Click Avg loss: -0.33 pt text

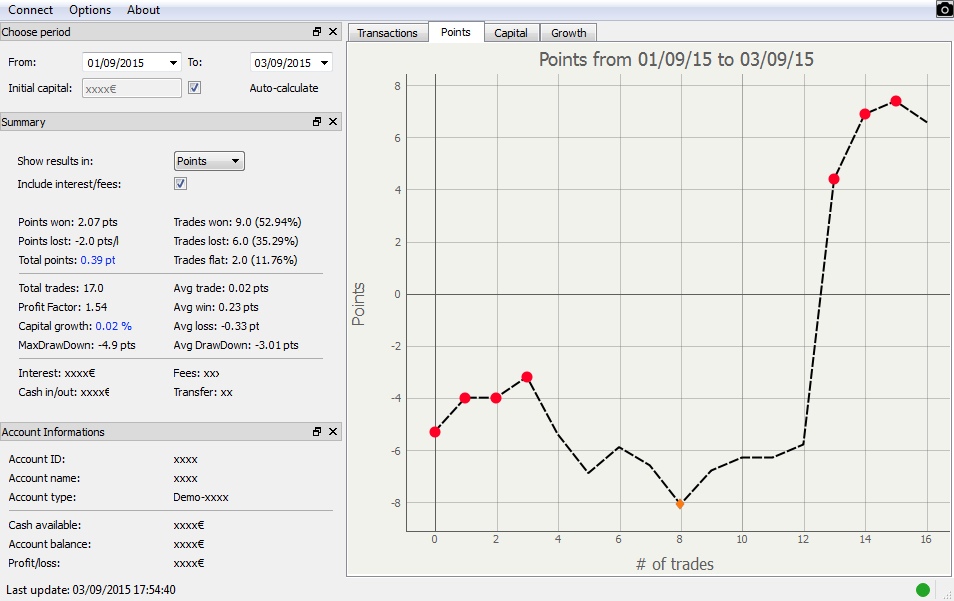coord(217,326)
